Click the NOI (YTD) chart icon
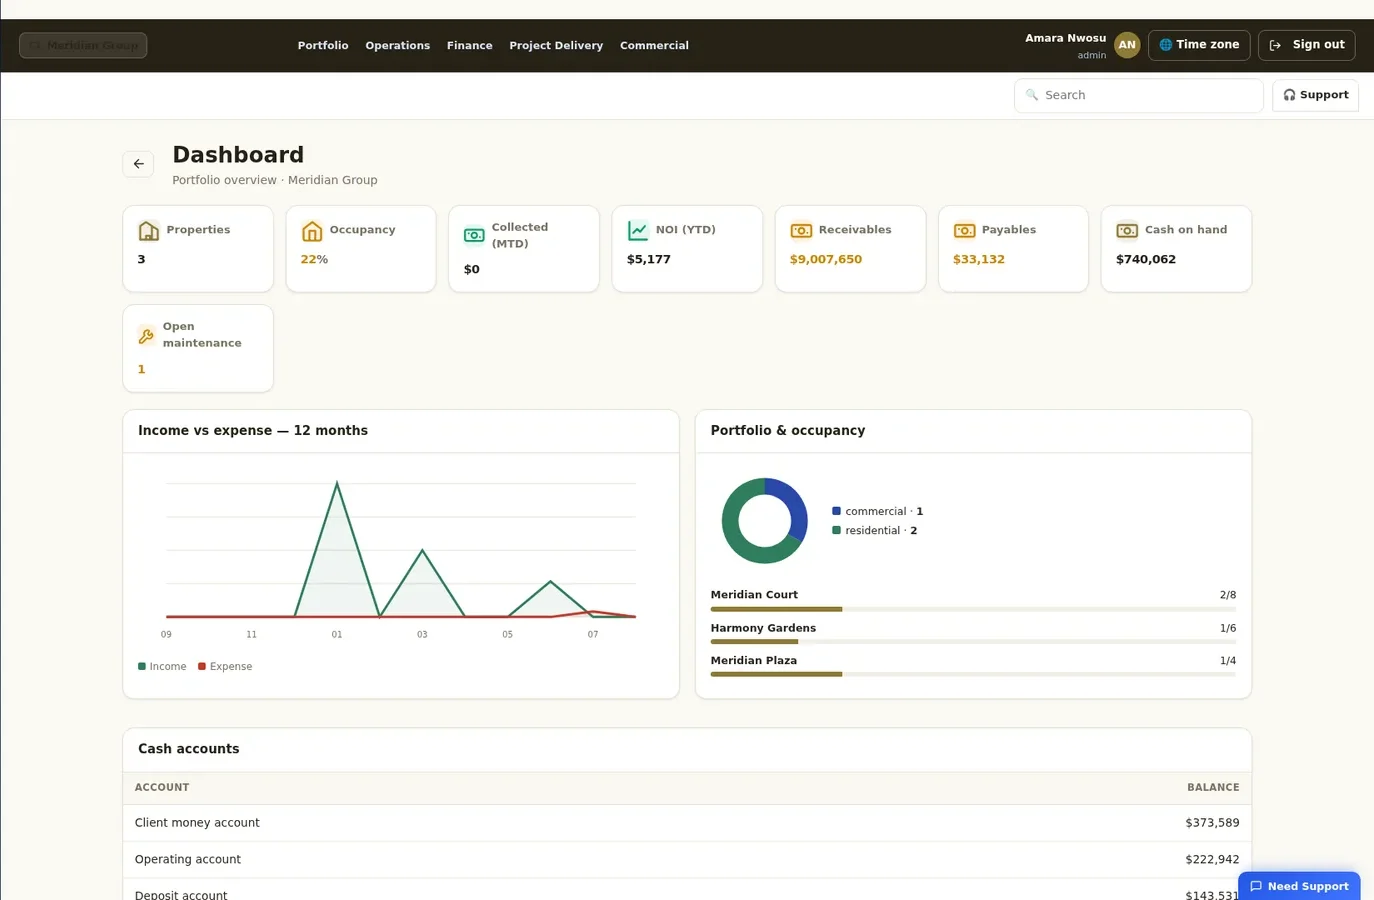Image resolution: width=1374 pixels, height=900 pixels. click(x=638, y=231)
